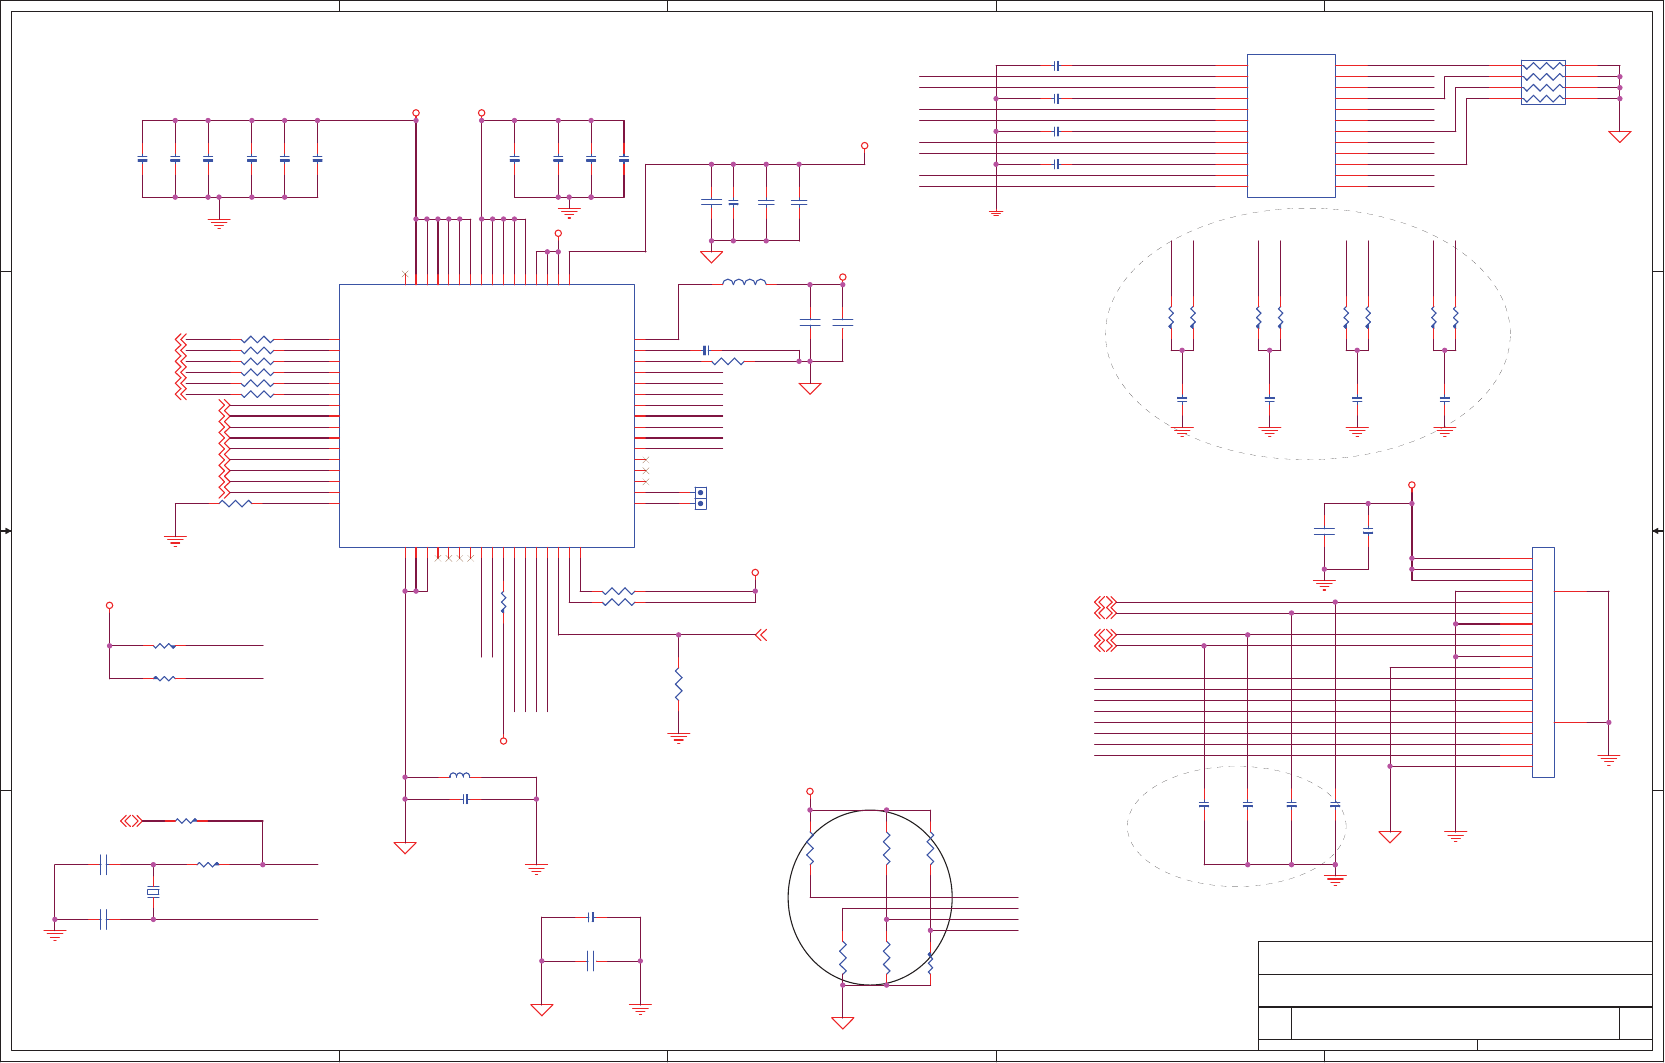Screen dimensions: 1665x1063
Task: Select the power terminal right of the paired horizontal resistors
Action: point(755,573)
